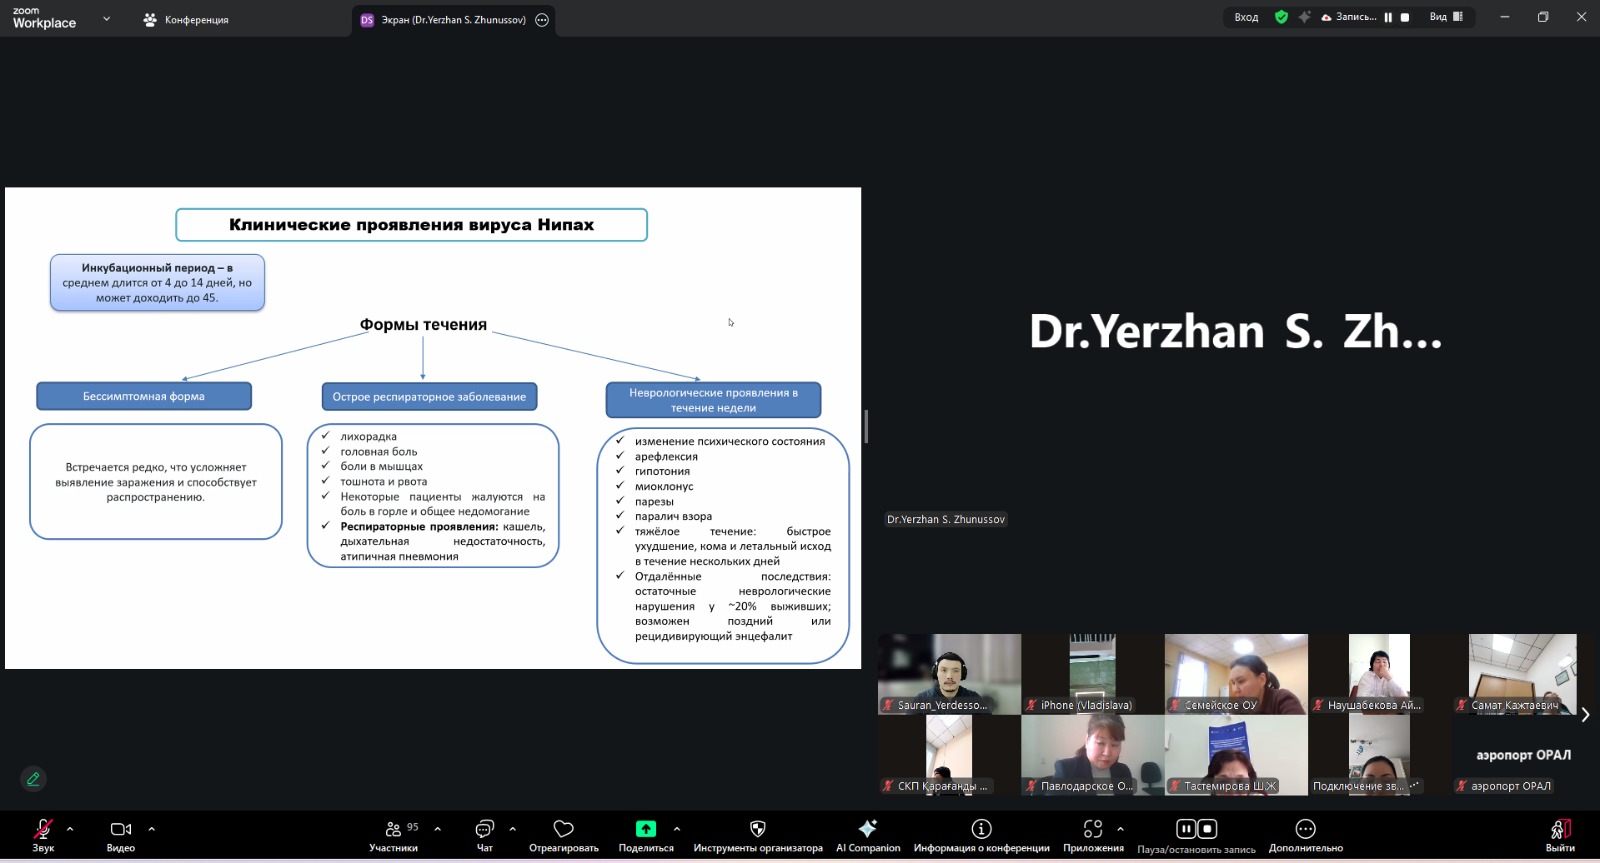Click the green Share screen icon

point(646,829)
